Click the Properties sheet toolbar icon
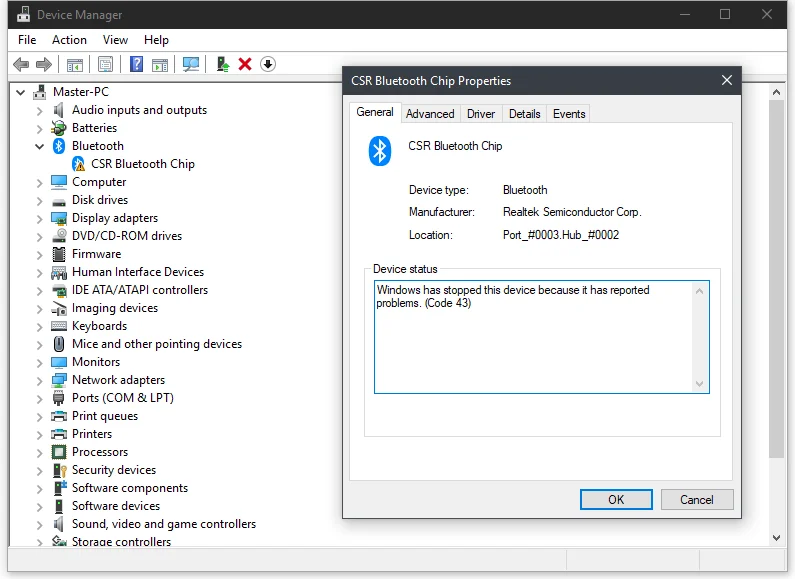This screenshot has height=579, width=795. pyautogui.click(x=105, y=64)
